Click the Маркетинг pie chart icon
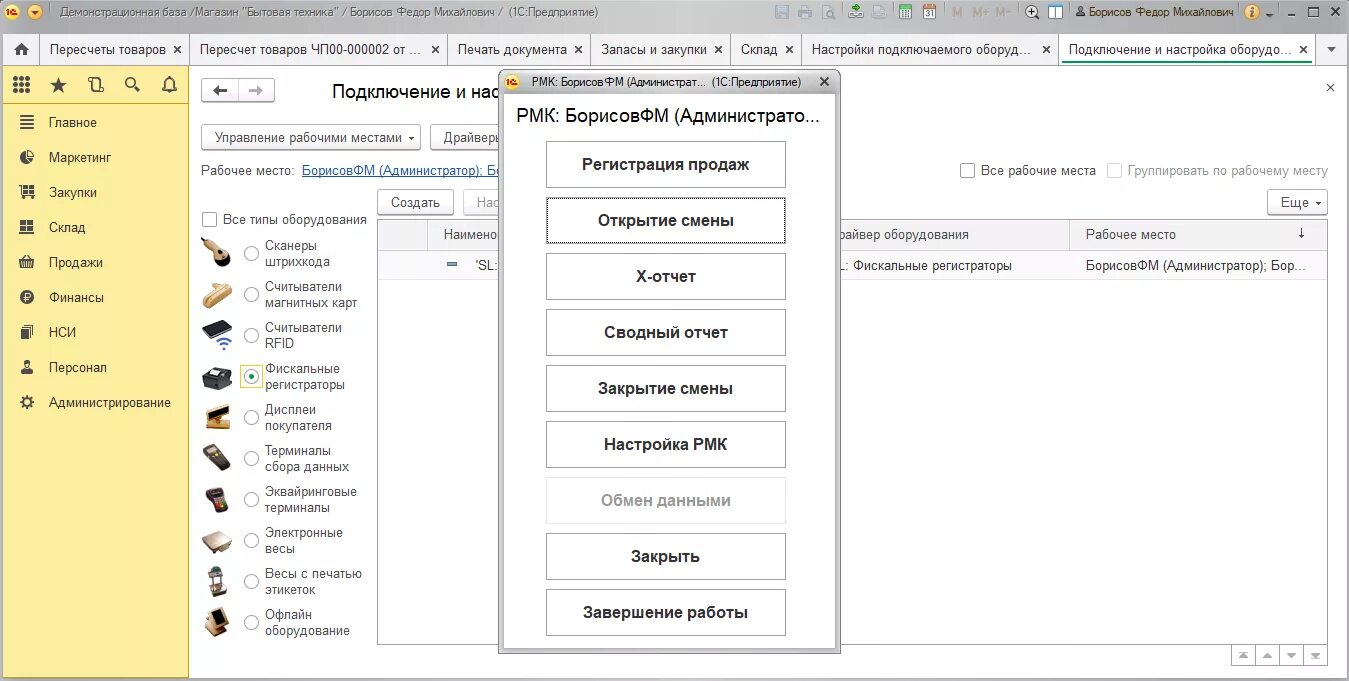 click(x=28, y=157)
